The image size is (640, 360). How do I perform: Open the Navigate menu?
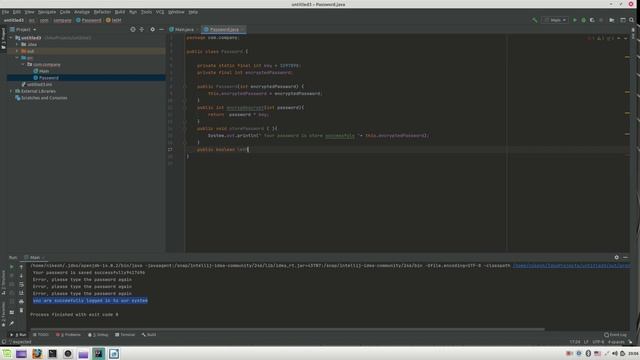point(47,12)
